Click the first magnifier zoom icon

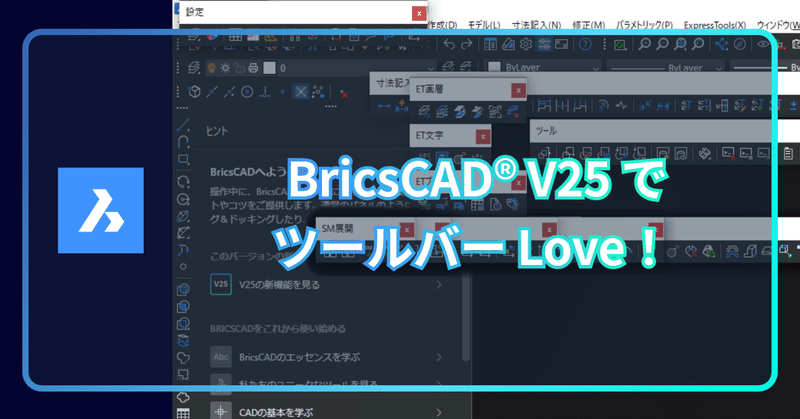click(x=644, y=44)
